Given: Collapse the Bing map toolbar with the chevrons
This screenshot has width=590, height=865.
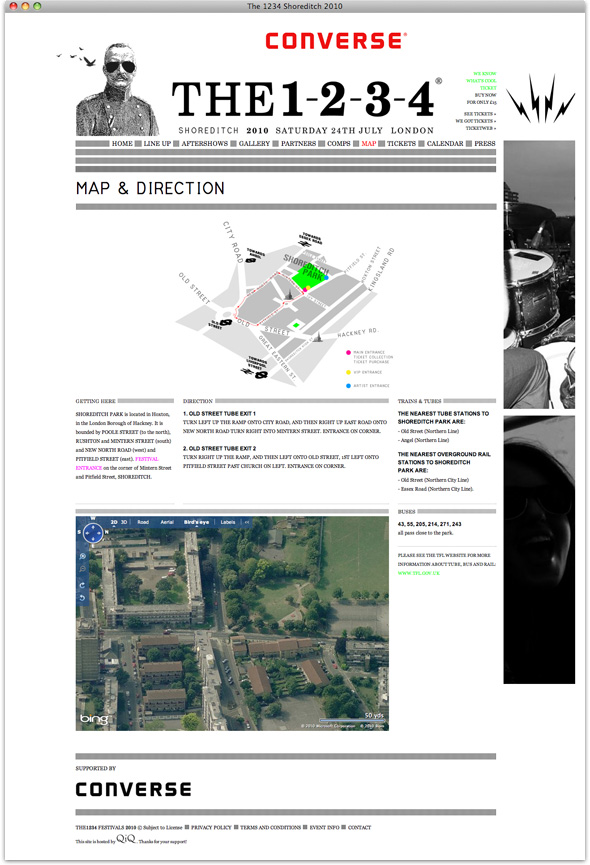Looking at the screenshot, I should (246, 522).
